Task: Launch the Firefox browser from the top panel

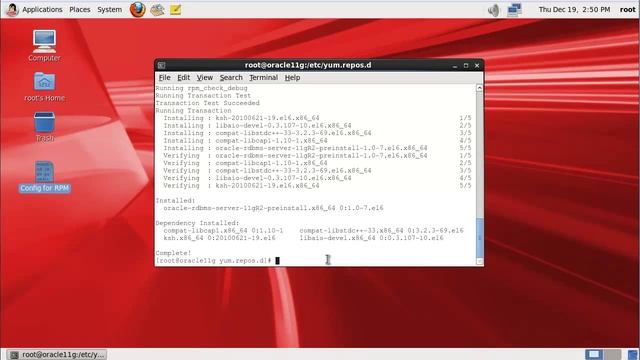Action: tap(138, 9)
